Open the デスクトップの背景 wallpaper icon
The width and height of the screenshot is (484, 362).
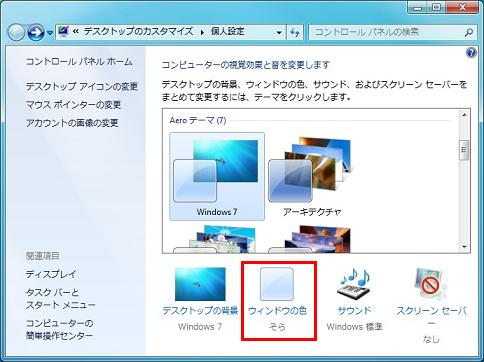click(x=200, y=284)
